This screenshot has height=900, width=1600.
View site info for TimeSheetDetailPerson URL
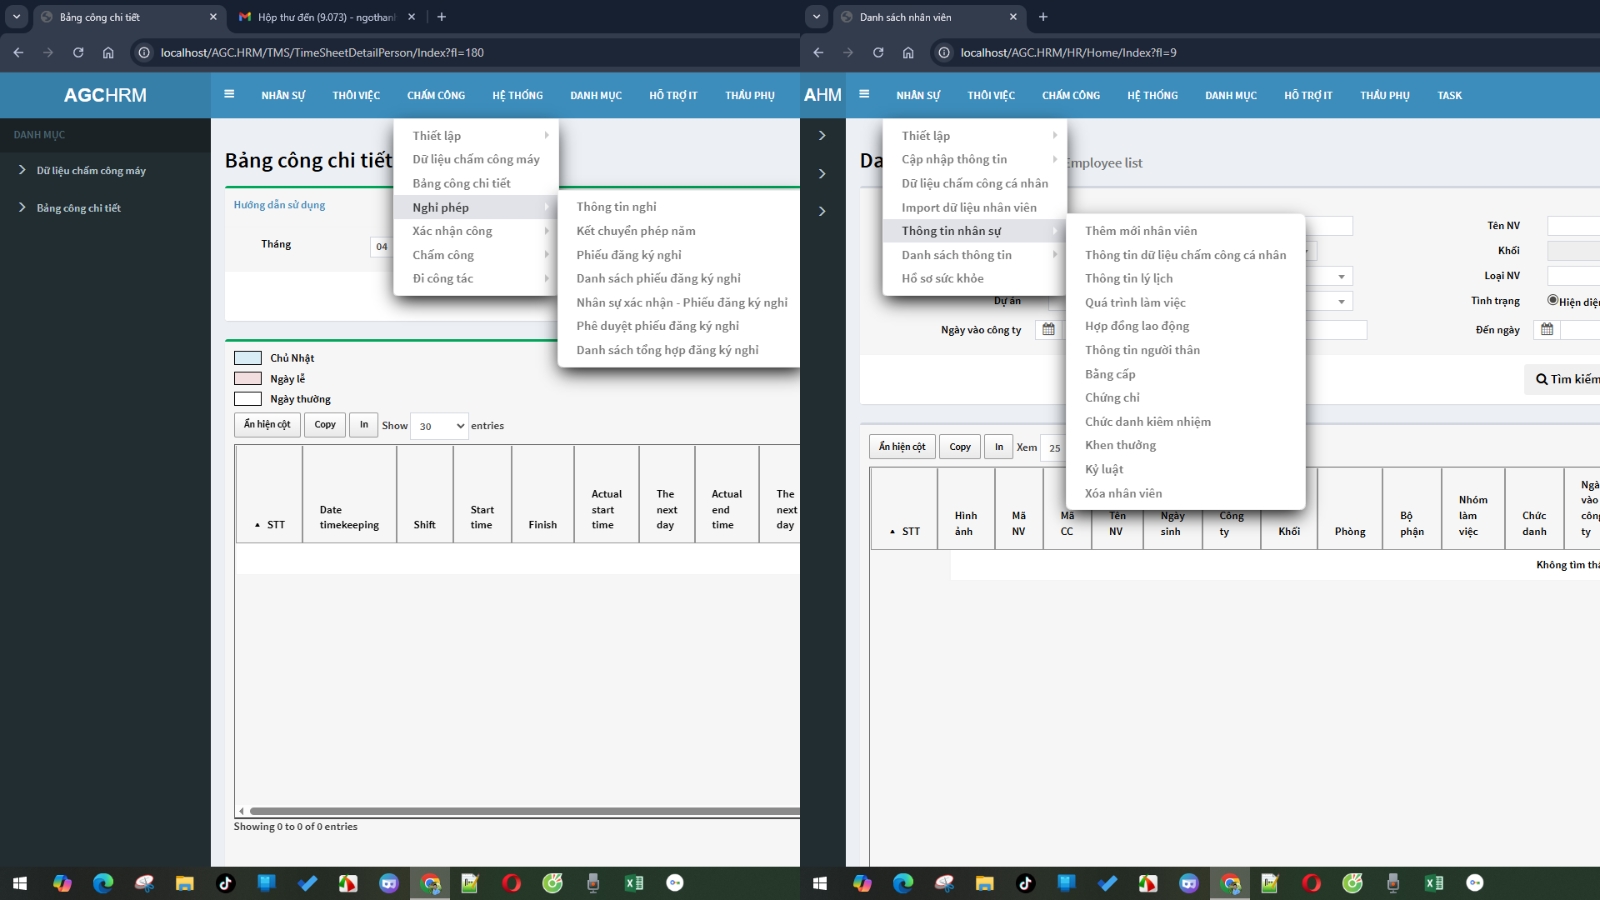pos(143,52)
